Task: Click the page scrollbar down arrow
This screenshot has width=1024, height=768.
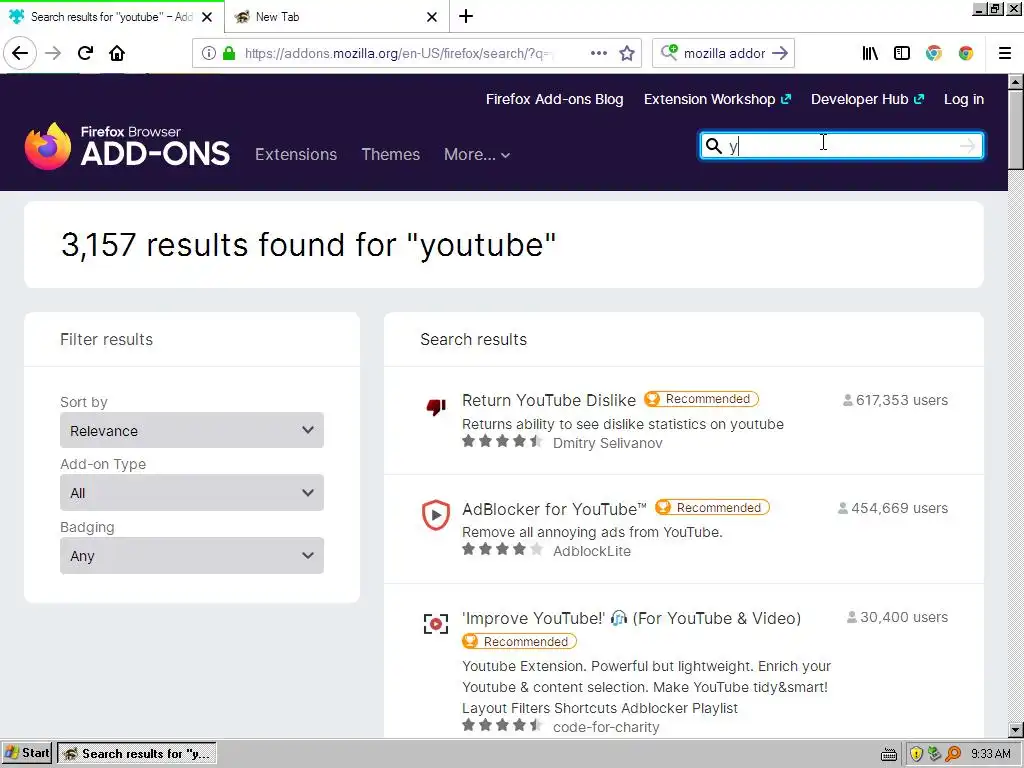Action: (x=1016, y=730)
